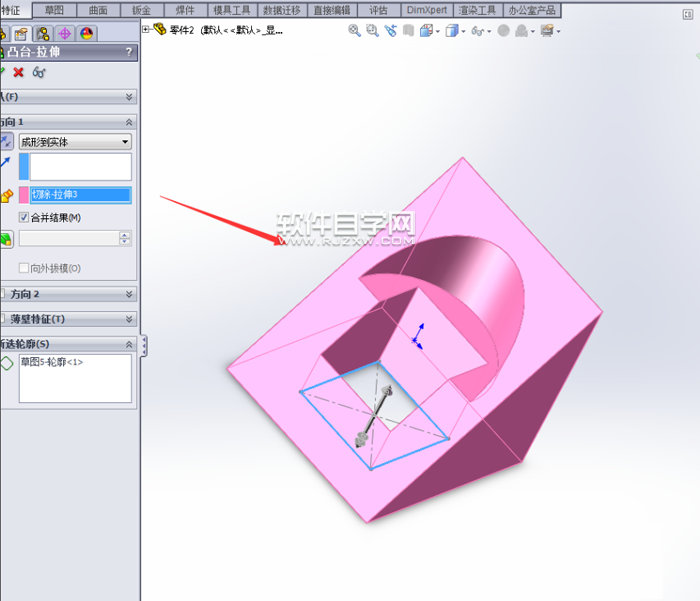Switch to the 钣金 tab
Screen dimensions: 700x601
[x=142, y=10]
